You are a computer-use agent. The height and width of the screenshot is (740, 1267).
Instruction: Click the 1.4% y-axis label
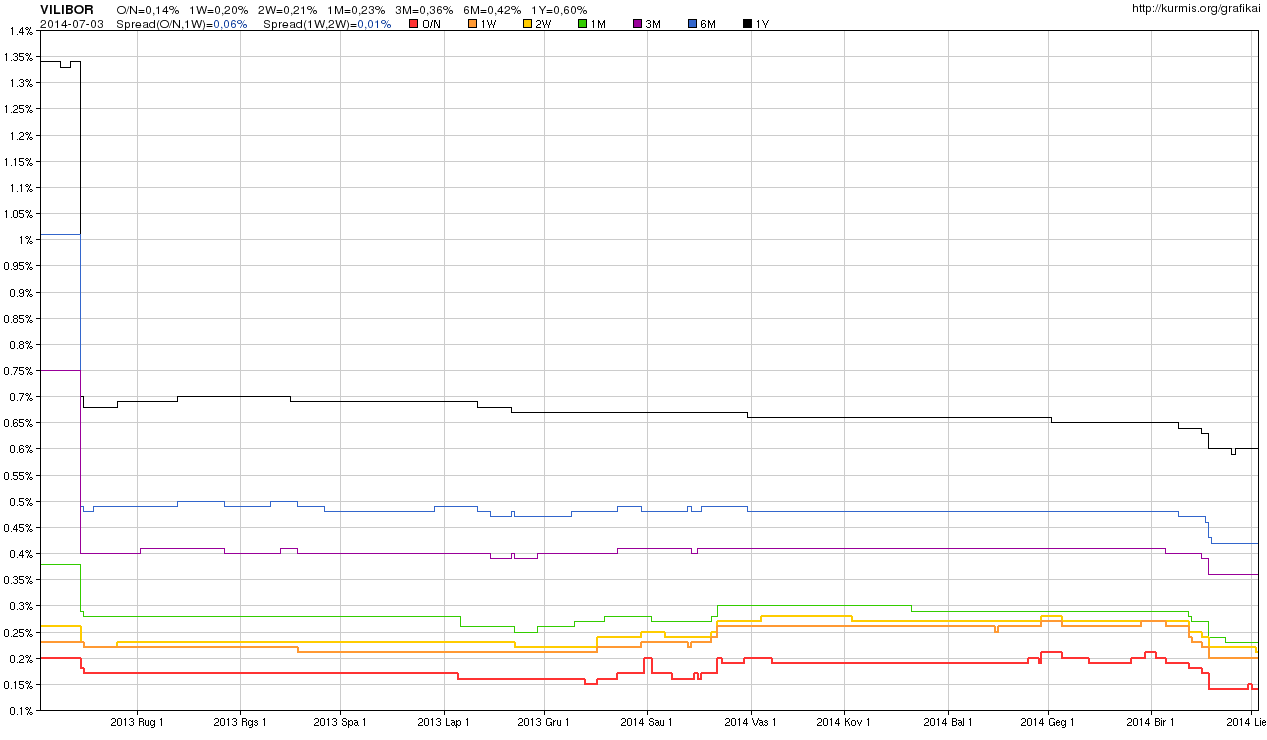[21, 31]
